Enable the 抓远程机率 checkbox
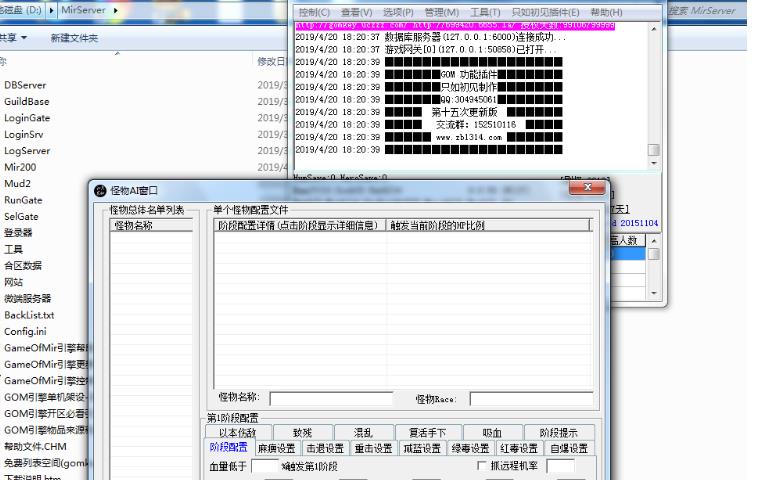The width and height of the screenshot is (766, 480). 480,466
